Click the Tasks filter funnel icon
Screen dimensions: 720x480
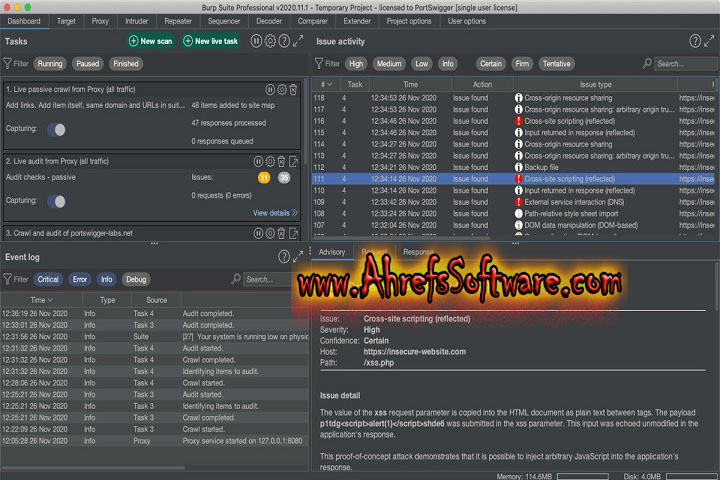point(8,63)
